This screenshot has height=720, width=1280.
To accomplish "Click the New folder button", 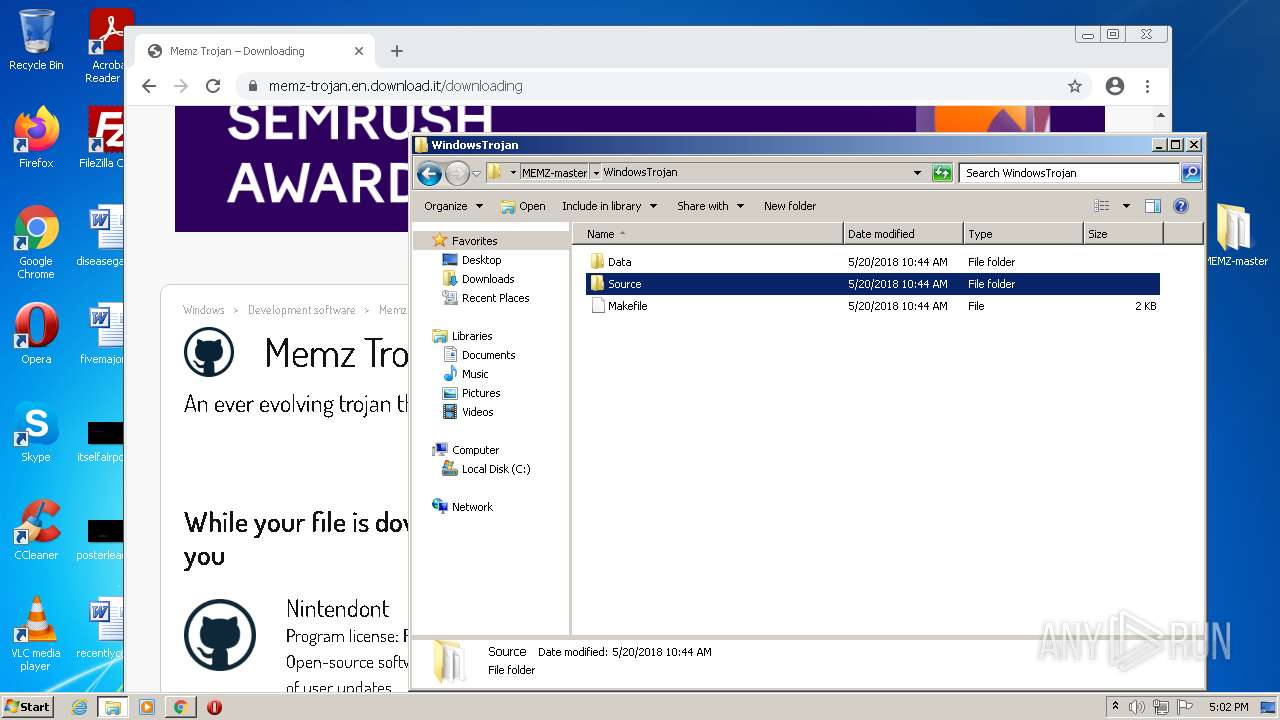I will coord(790,206).
